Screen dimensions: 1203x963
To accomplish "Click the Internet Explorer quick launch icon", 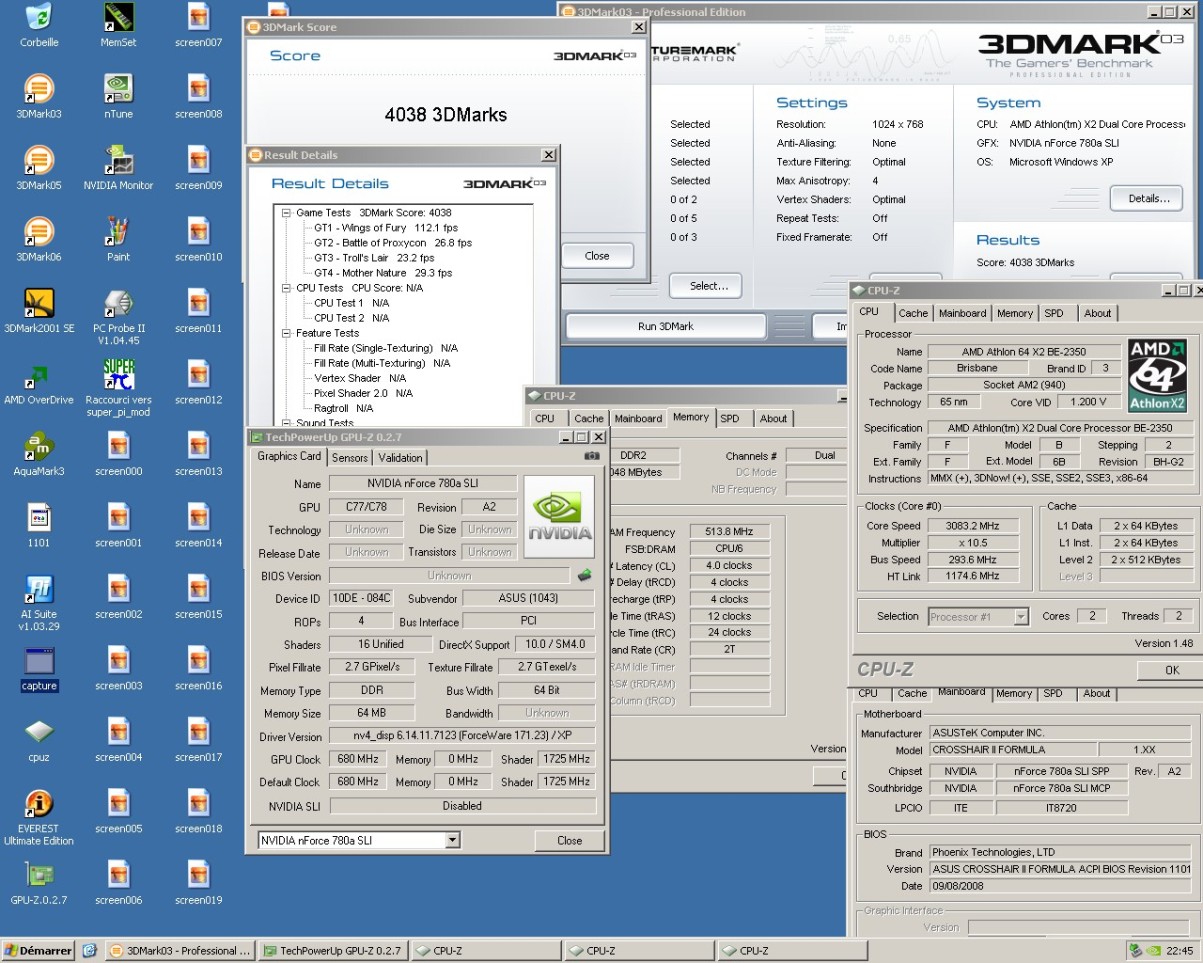I will click(90, 951).
